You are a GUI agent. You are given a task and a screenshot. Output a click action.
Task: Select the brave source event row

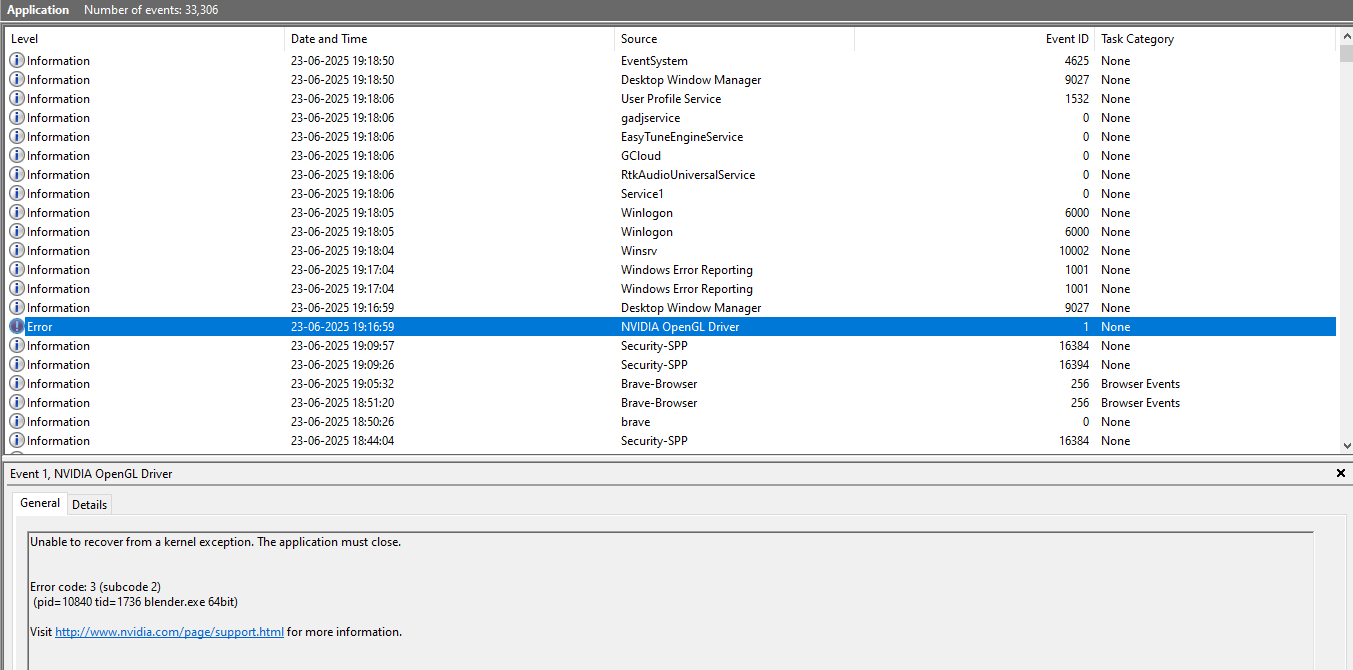pos(671,422)
